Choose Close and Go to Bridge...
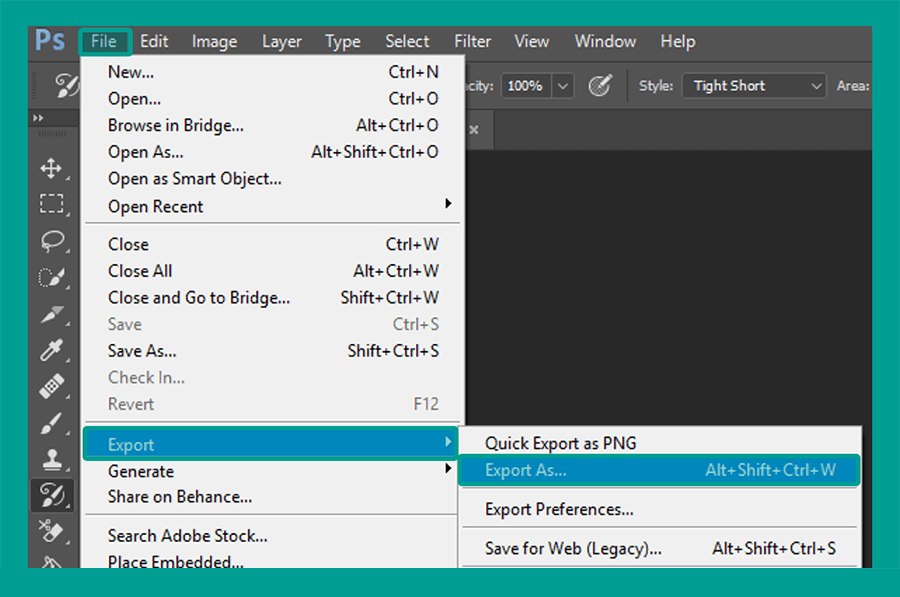Screen dimensions: 900x597 coord(273,298)
